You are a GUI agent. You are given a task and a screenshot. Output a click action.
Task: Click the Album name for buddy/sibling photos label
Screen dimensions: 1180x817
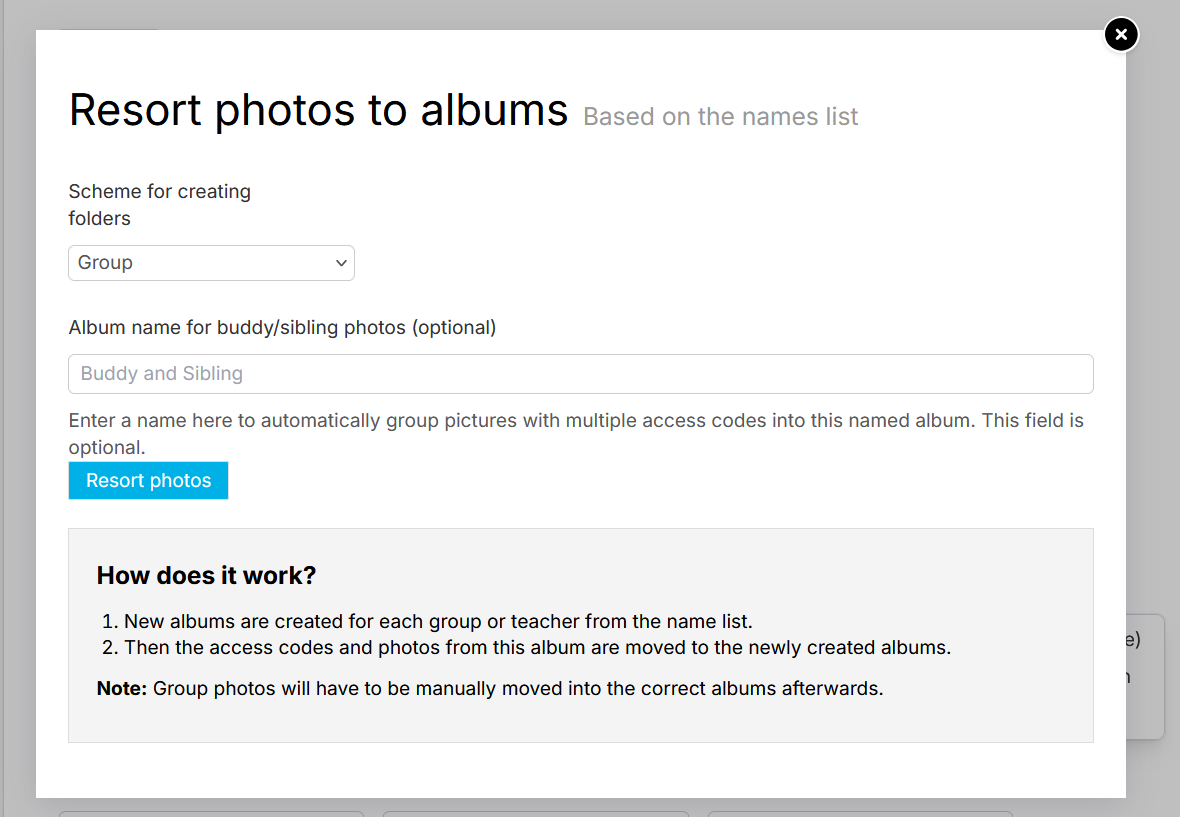tap(282, 328)
